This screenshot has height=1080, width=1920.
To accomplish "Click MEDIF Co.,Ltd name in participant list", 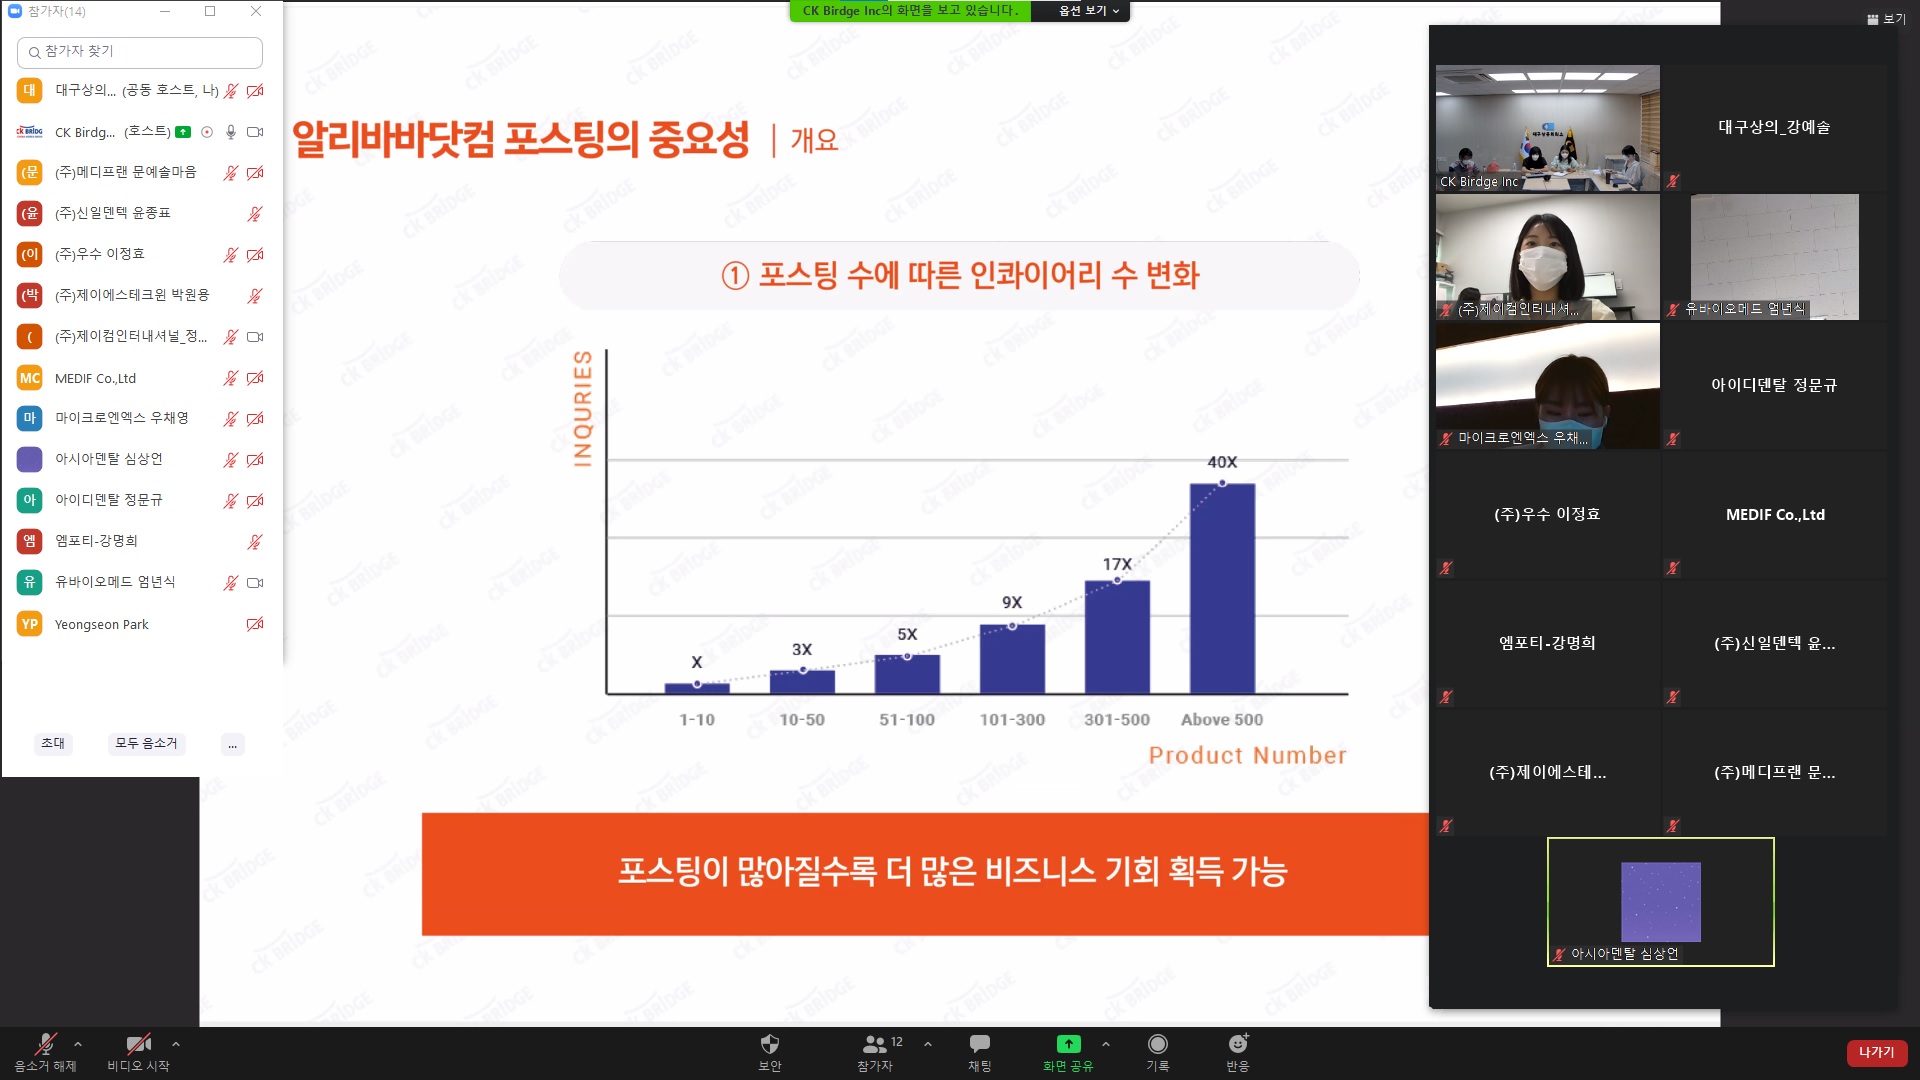I will tap(95, 379).
